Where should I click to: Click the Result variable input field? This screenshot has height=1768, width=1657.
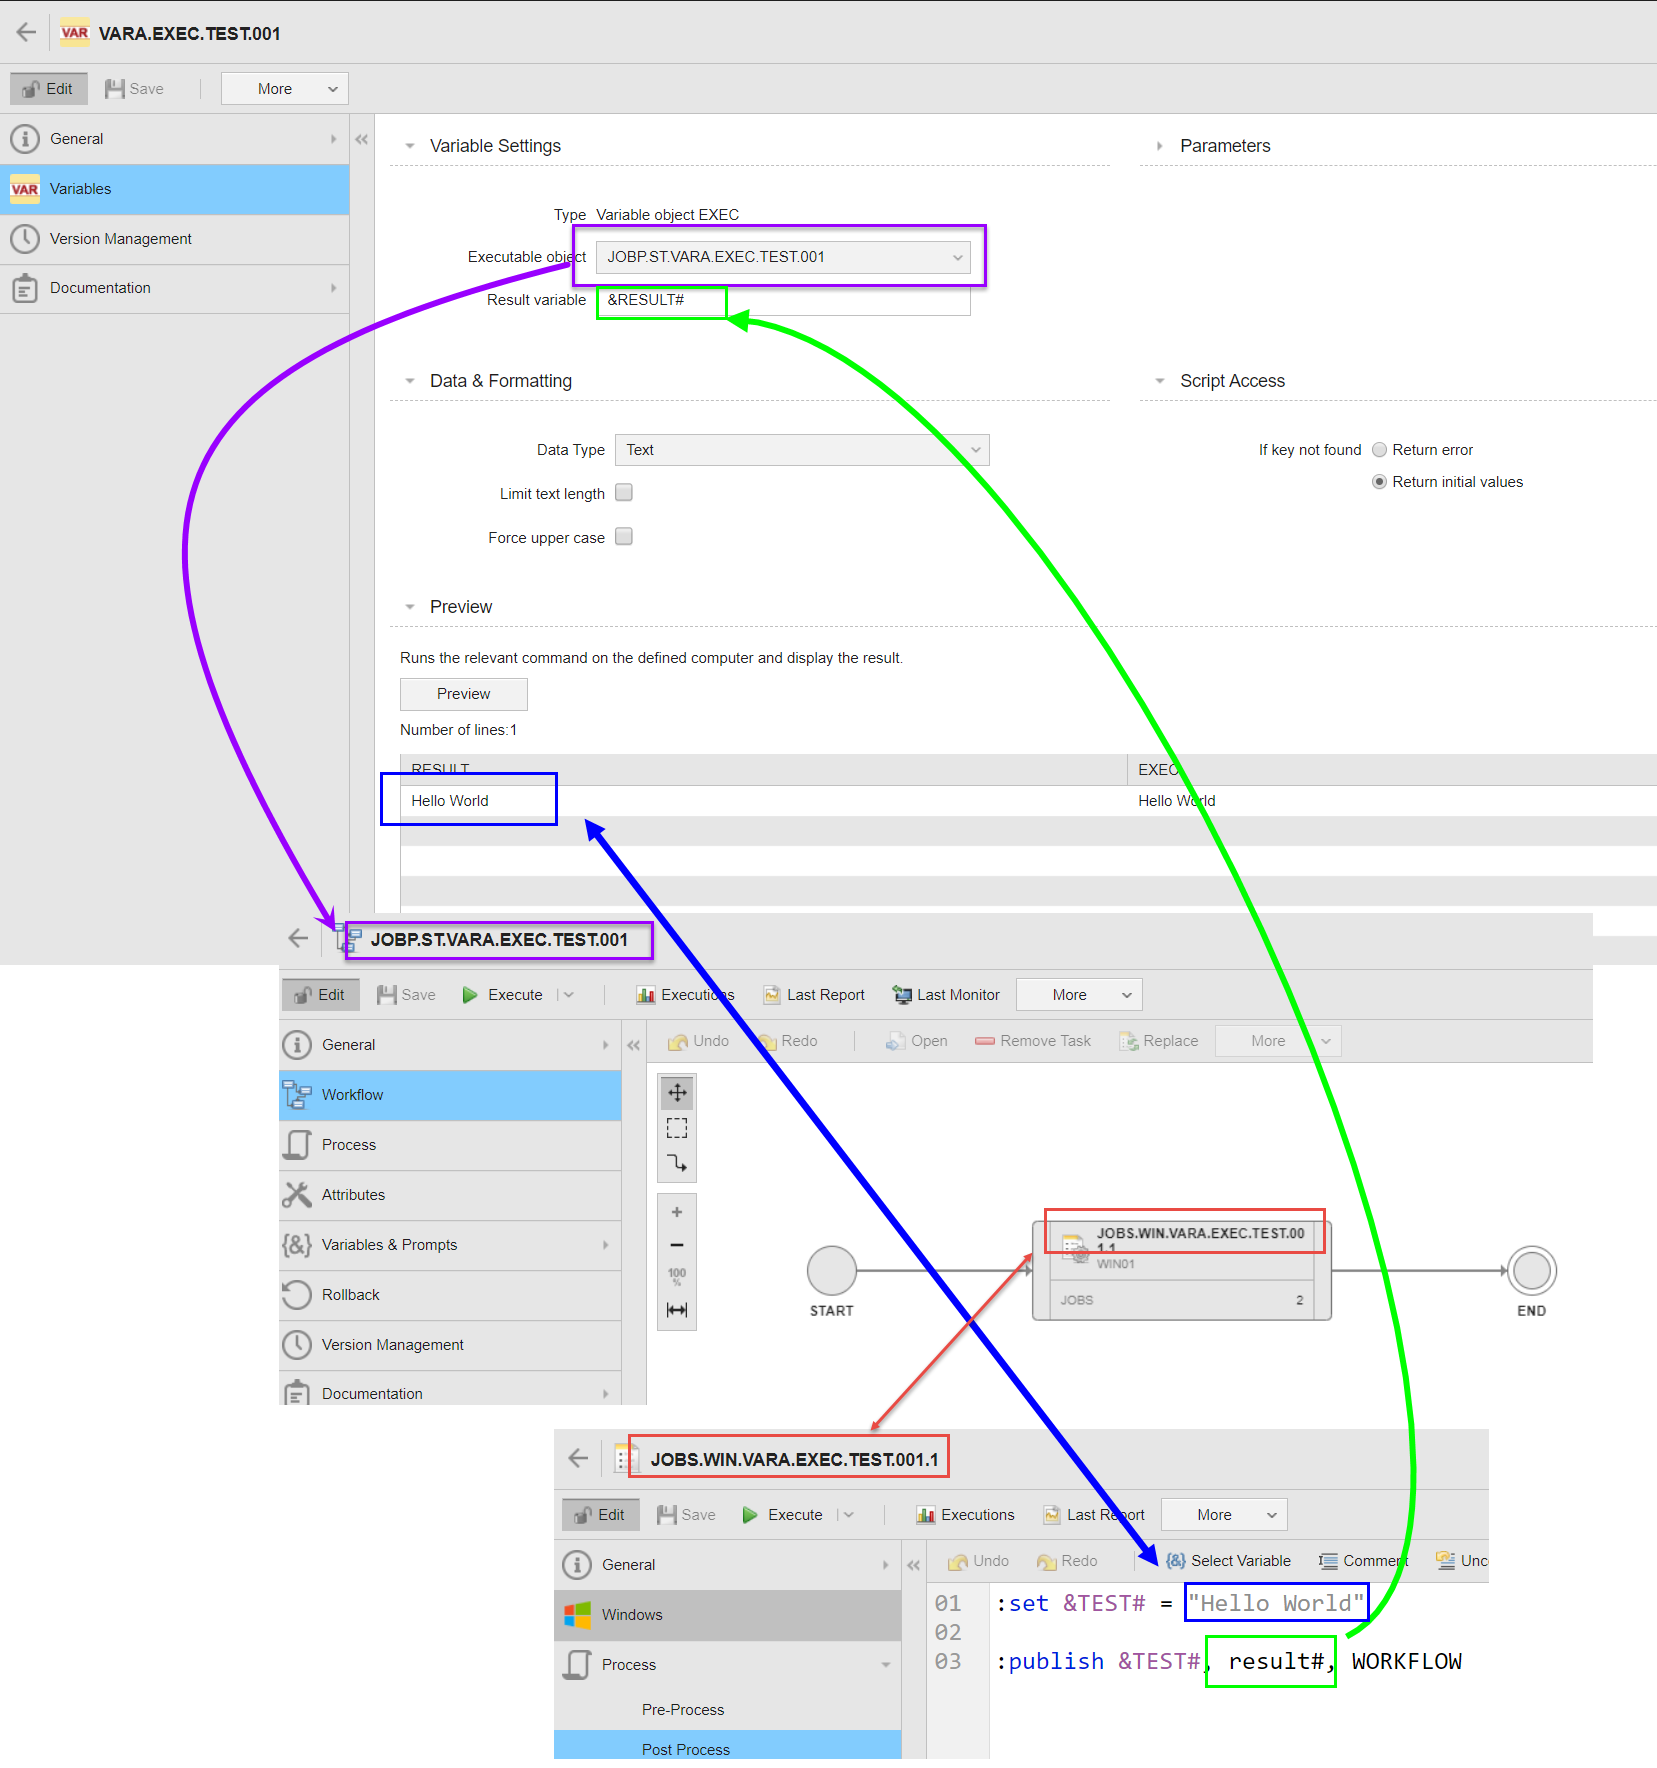pyautogui.click(x=660, y=300)
